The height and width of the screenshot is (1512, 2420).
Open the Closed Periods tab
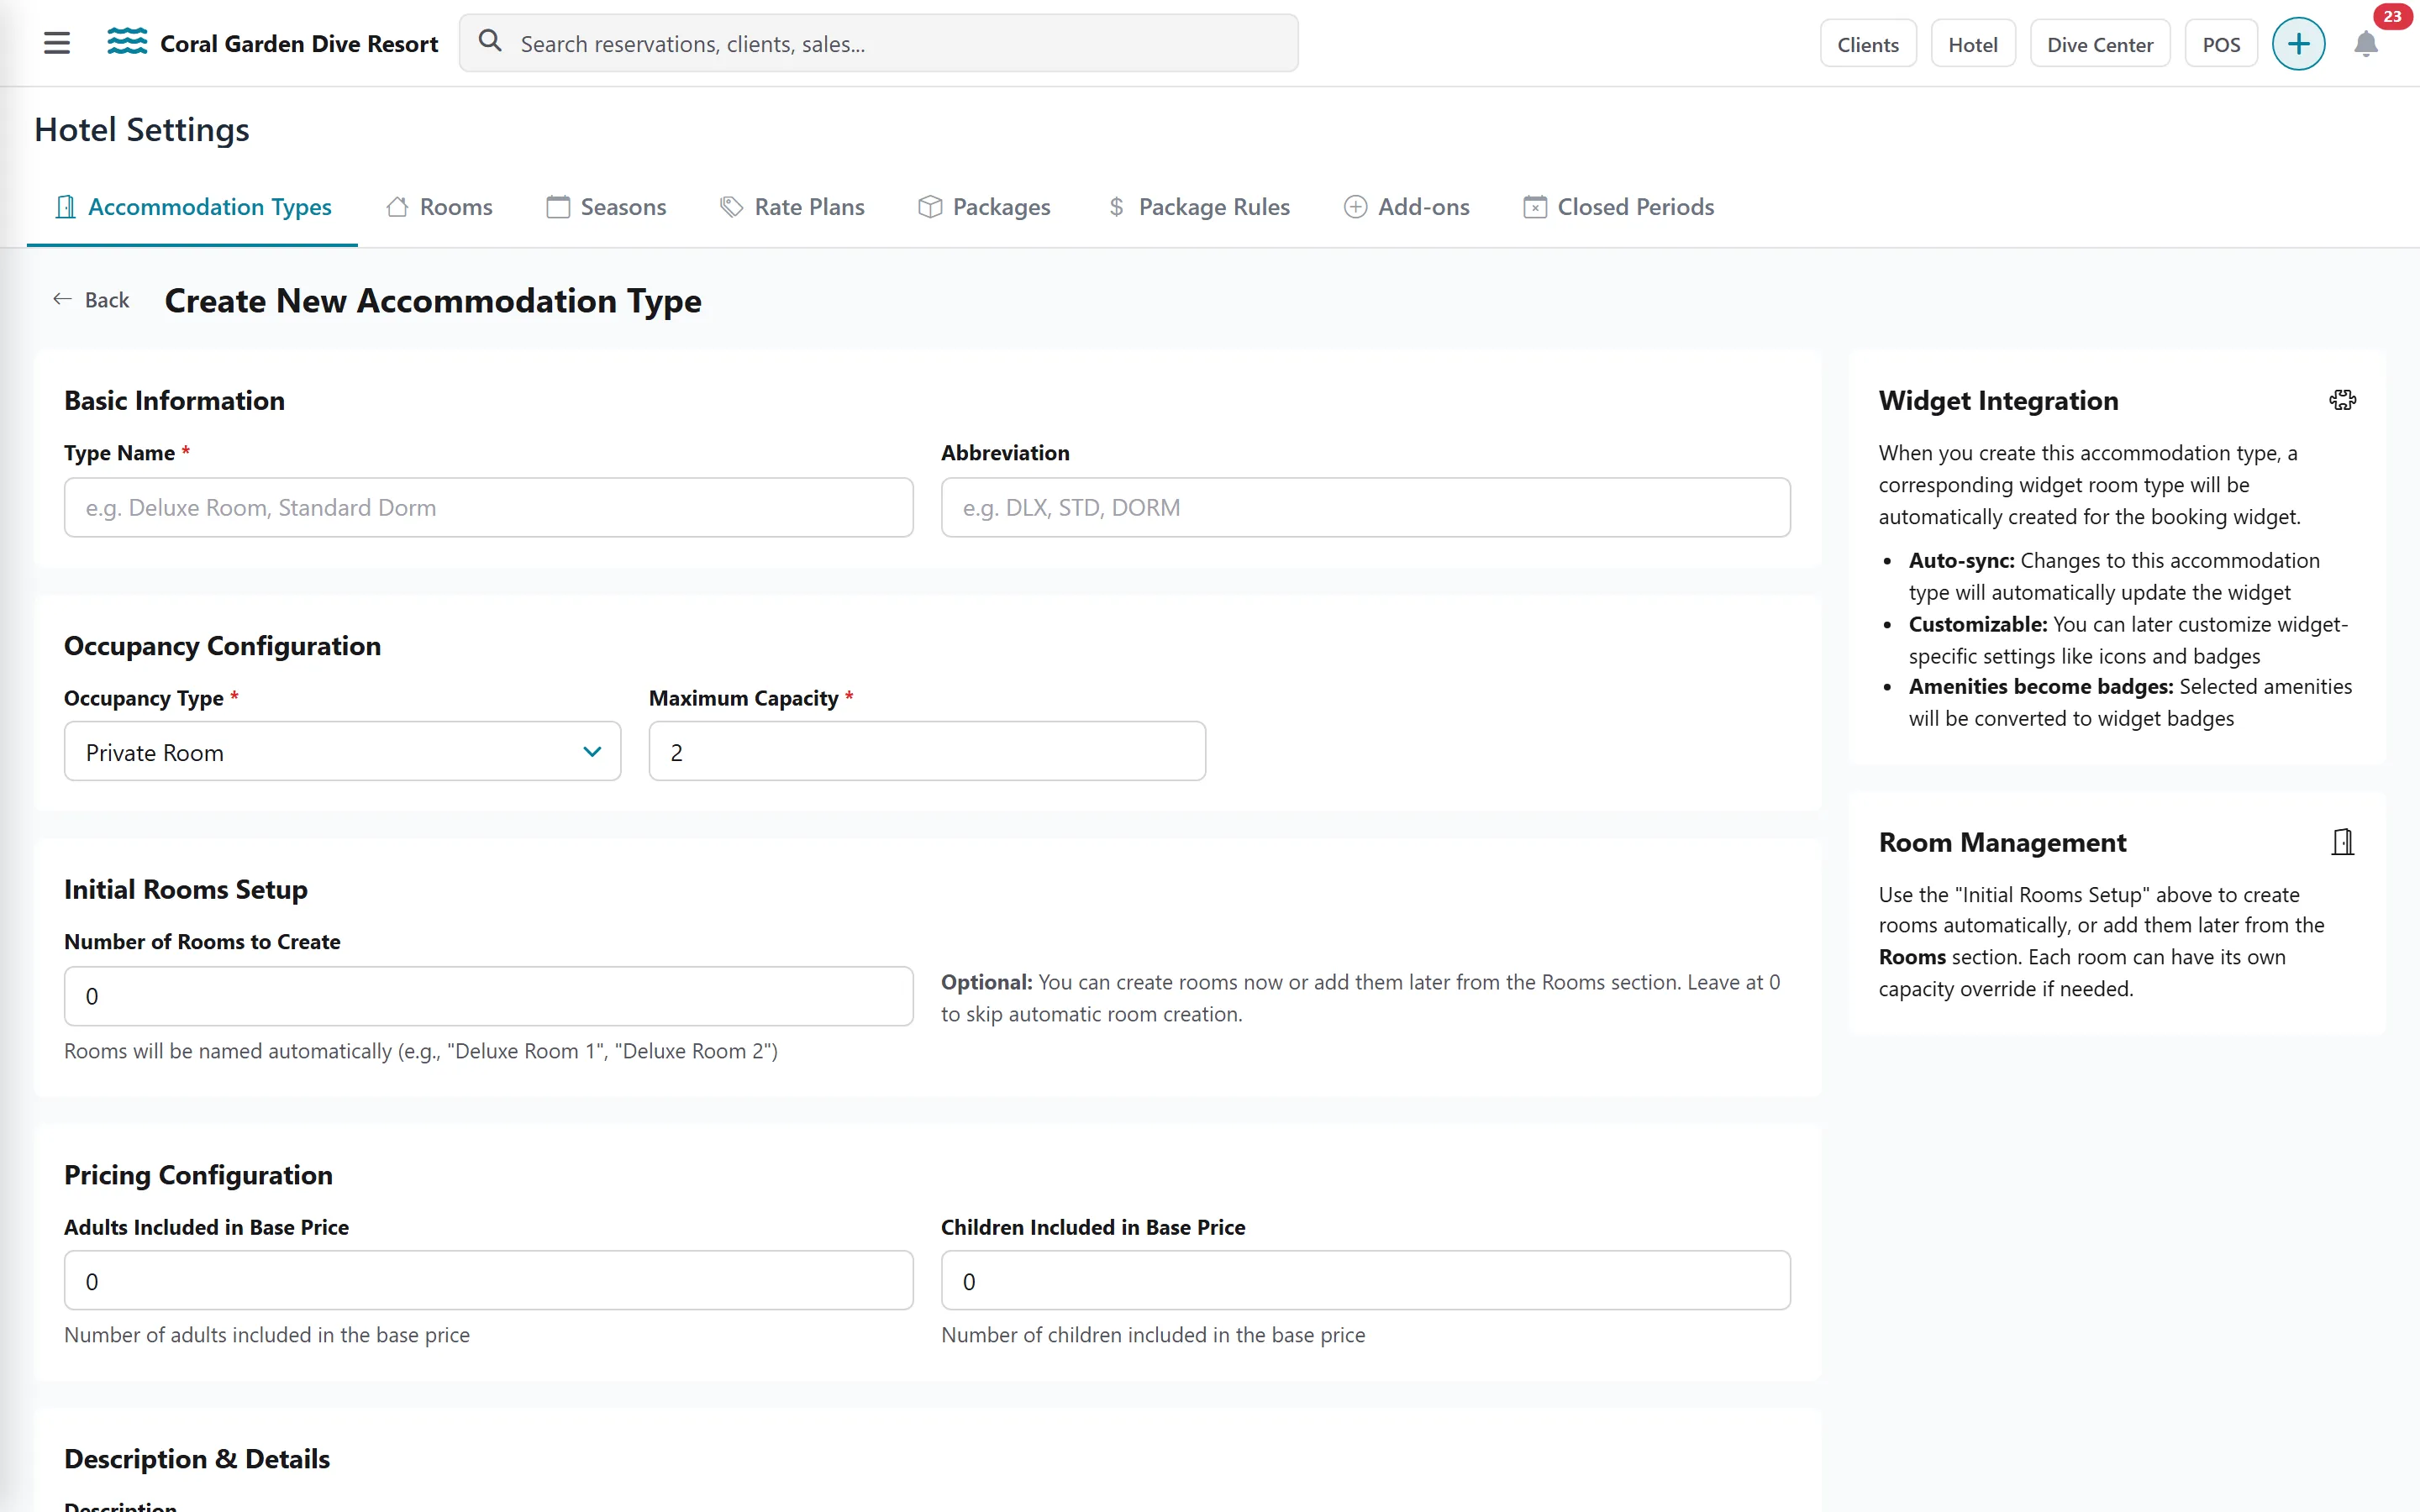1618,207
